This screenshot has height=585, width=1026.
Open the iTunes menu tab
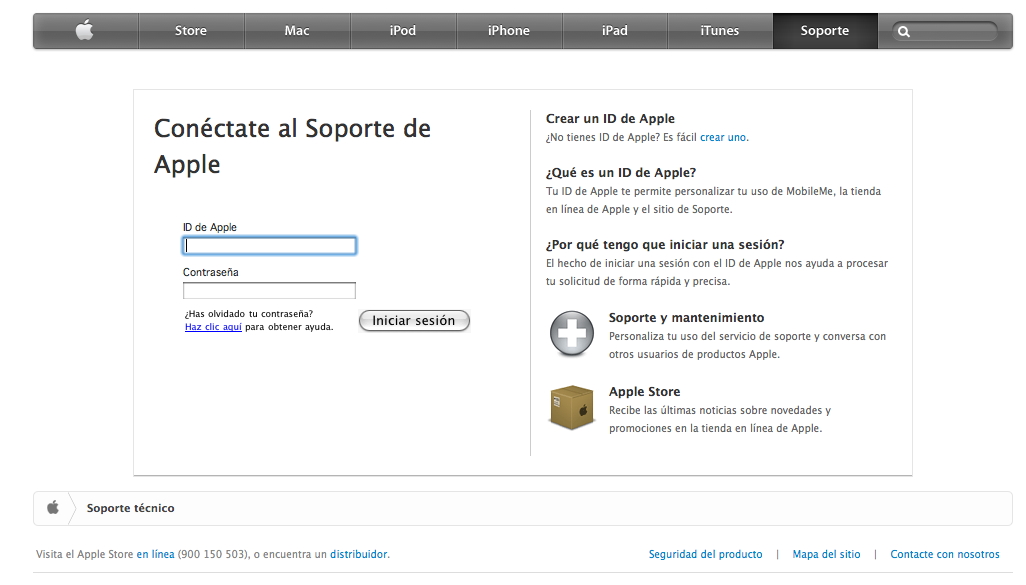click(x=720, y=31)
